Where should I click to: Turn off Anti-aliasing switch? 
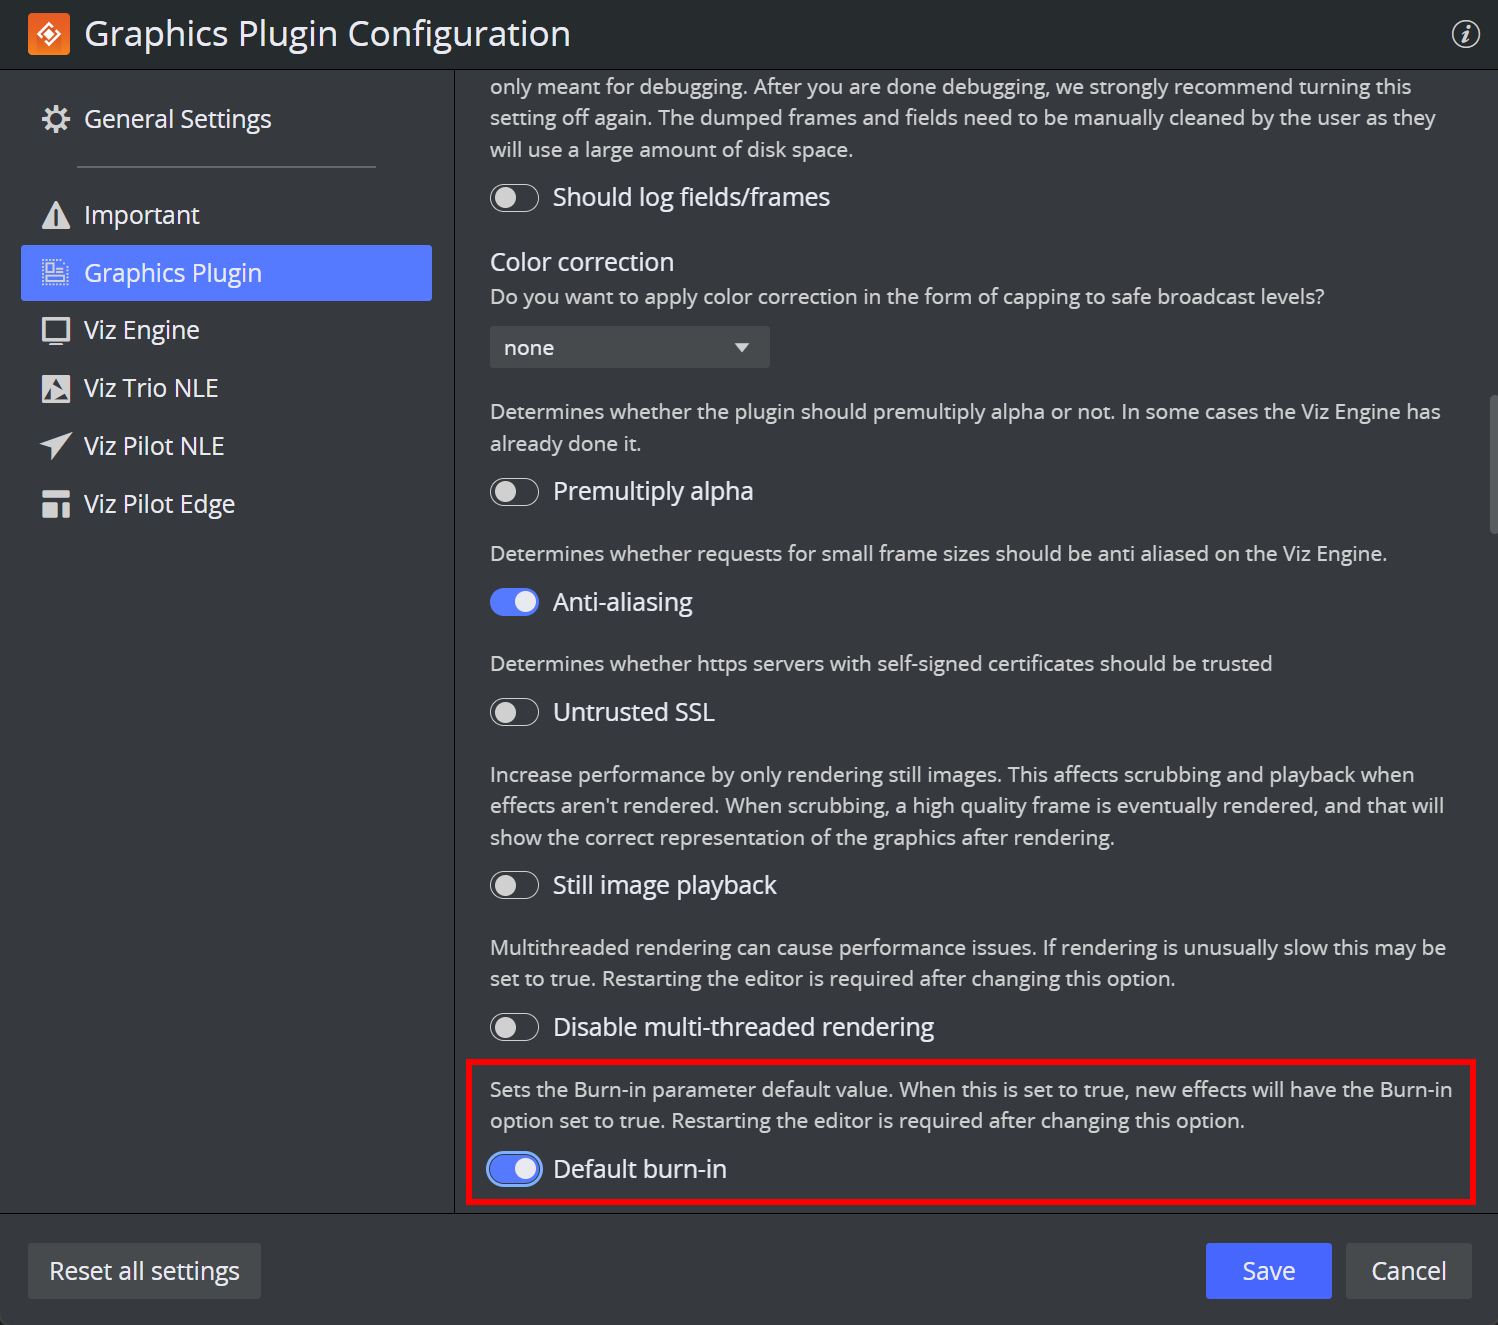coord(514,602)
